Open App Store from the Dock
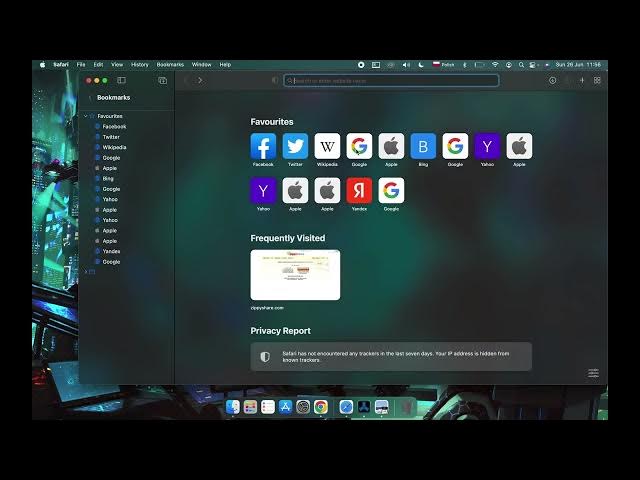 coord(285,407)
